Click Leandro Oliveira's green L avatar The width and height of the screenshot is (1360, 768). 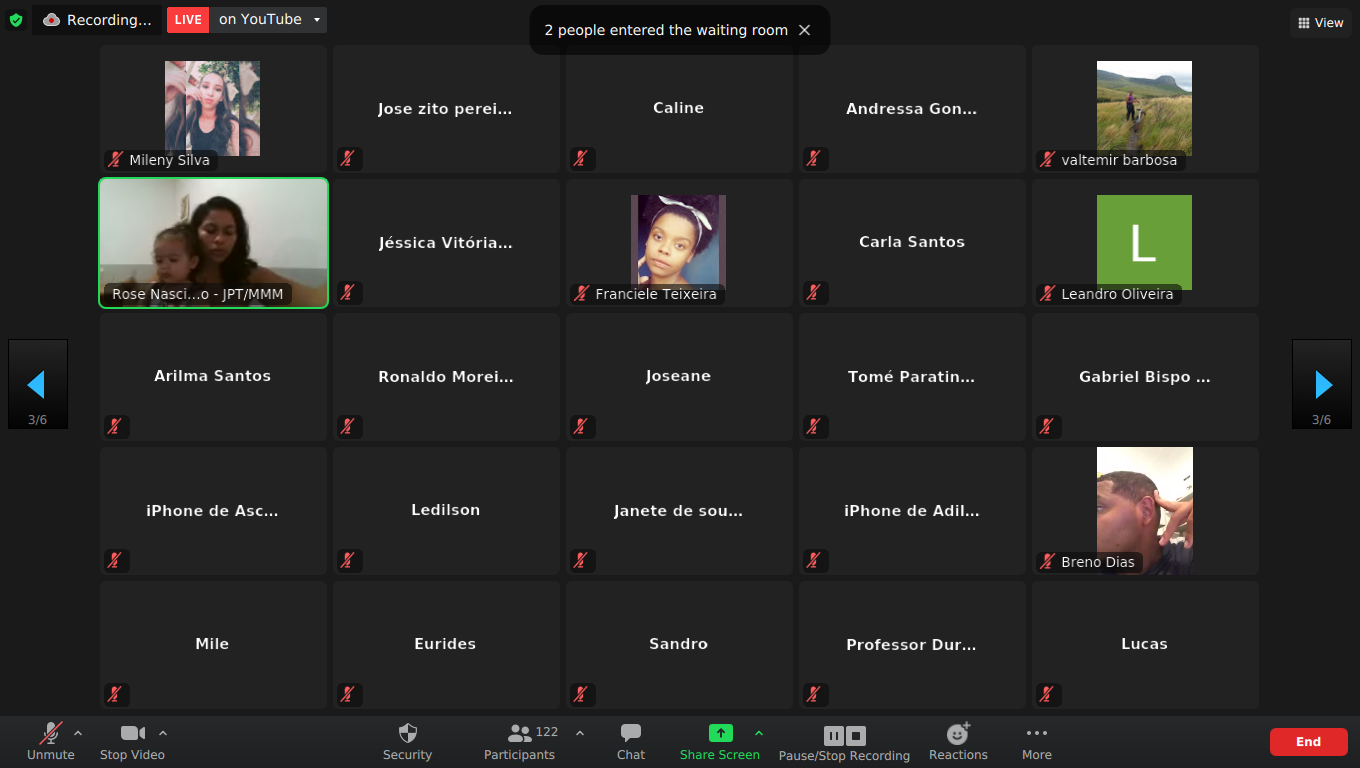(x=1144, y=242)
